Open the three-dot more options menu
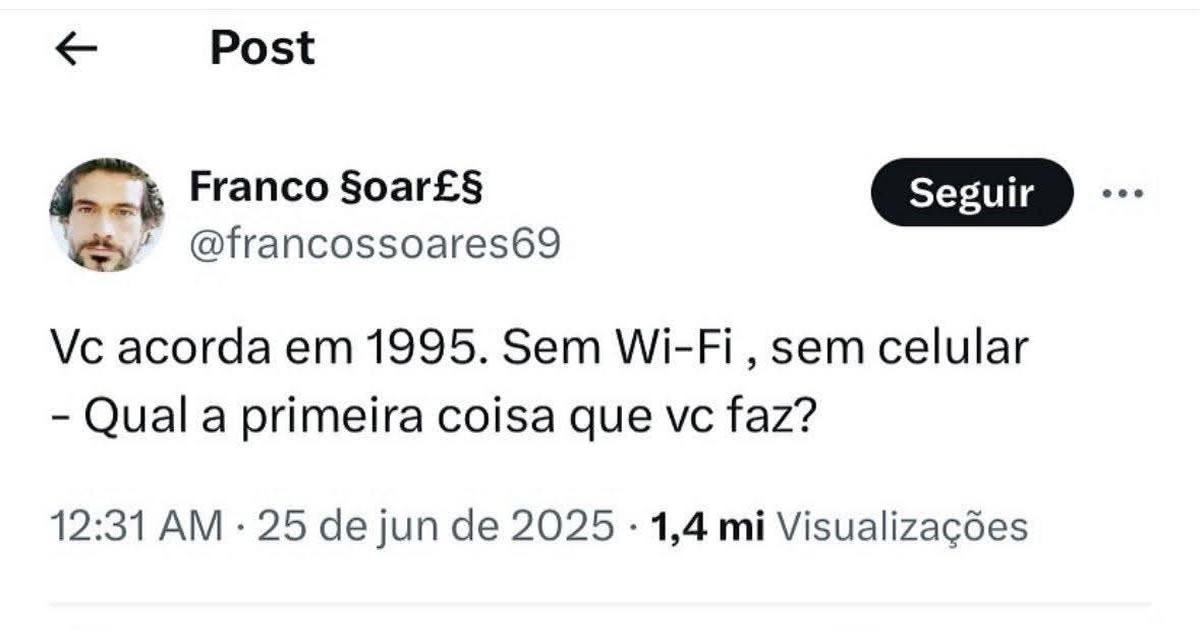The width and height of the screenshot is (1200, 630). click(x=1121, y=194)
